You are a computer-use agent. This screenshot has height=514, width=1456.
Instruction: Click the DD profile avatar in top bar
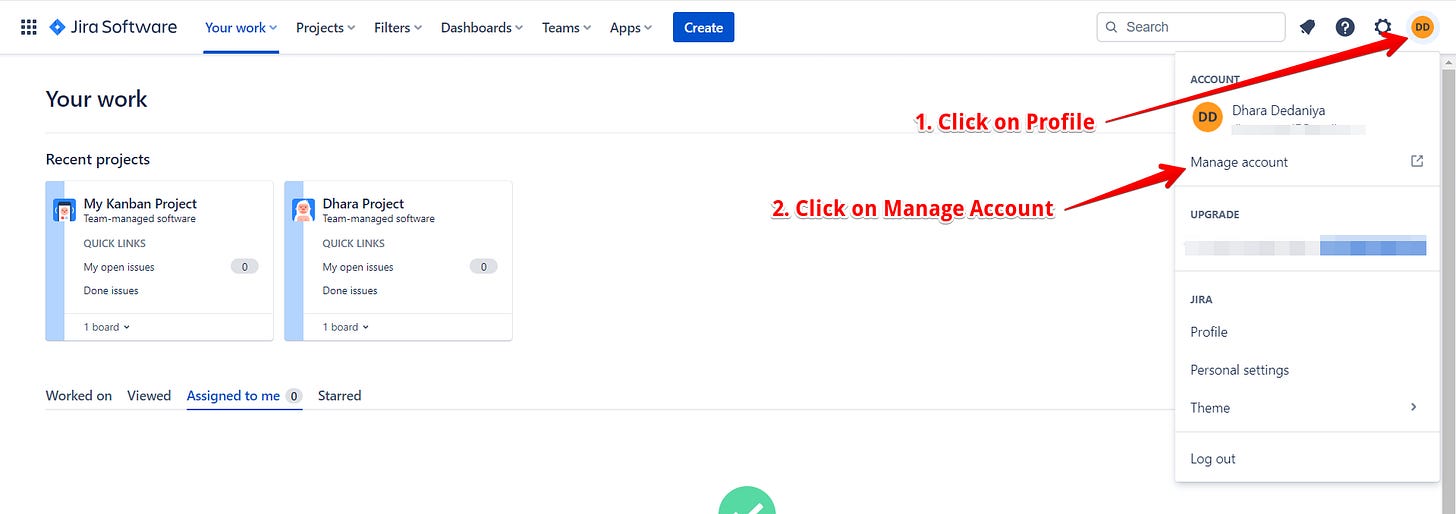pos(1422,27)
